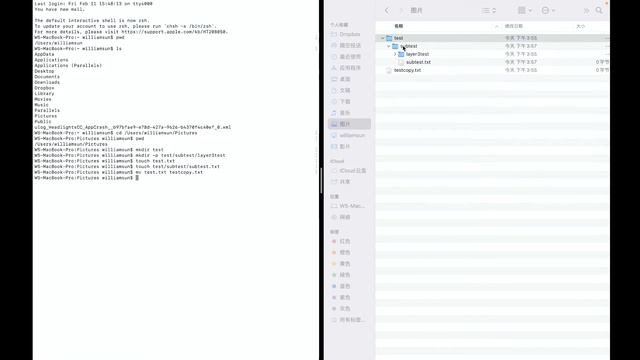The image size is (640, 360).
Task: Open 隔空投送 (AirDrop) in sidebar
Action: [x=349, y=45]
